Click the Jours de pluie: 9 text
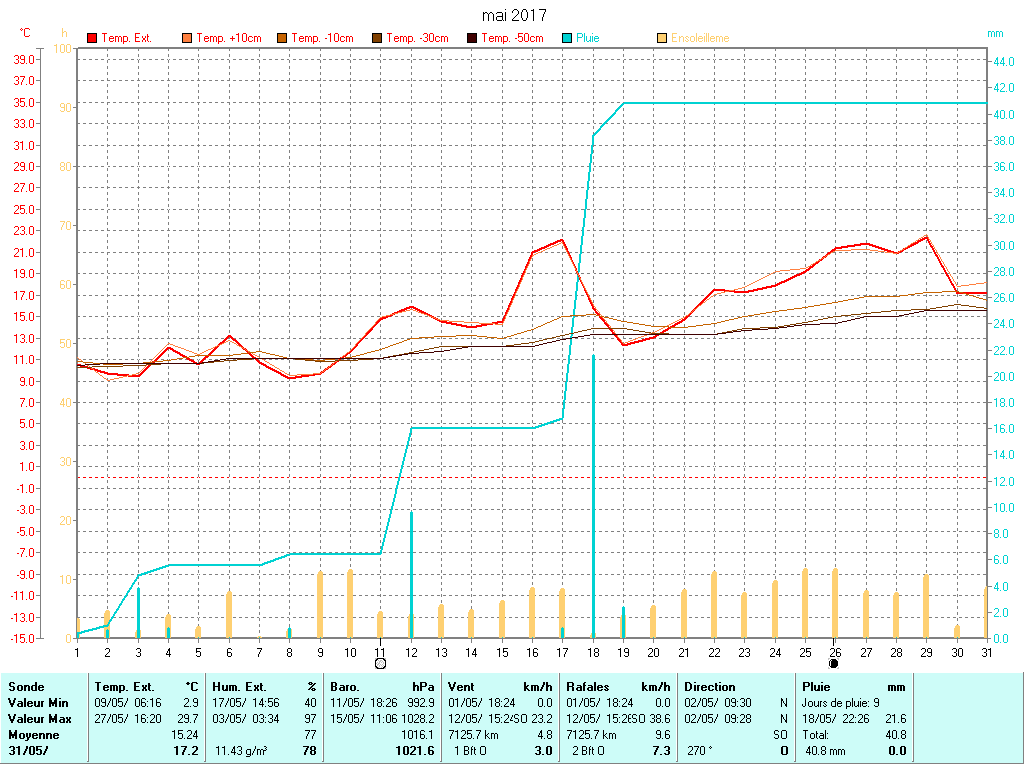This screenshot has width=1024, height=764. 841,703
